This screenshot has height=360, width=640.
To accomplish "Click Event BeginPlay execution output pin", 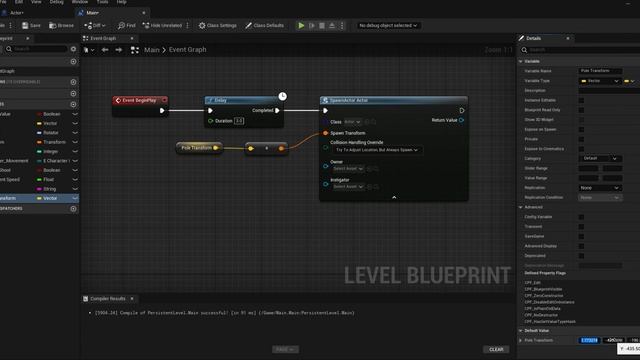I will (162, 111).
